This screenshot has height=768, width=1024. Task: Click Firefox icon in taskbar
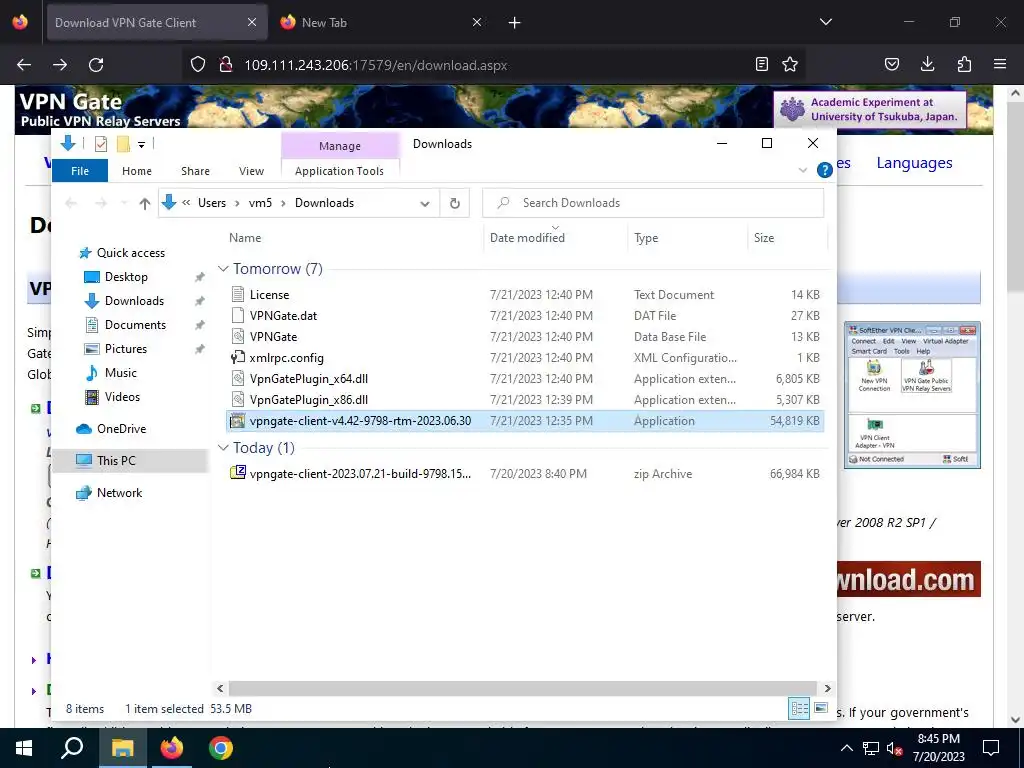[x=172, y=748]
